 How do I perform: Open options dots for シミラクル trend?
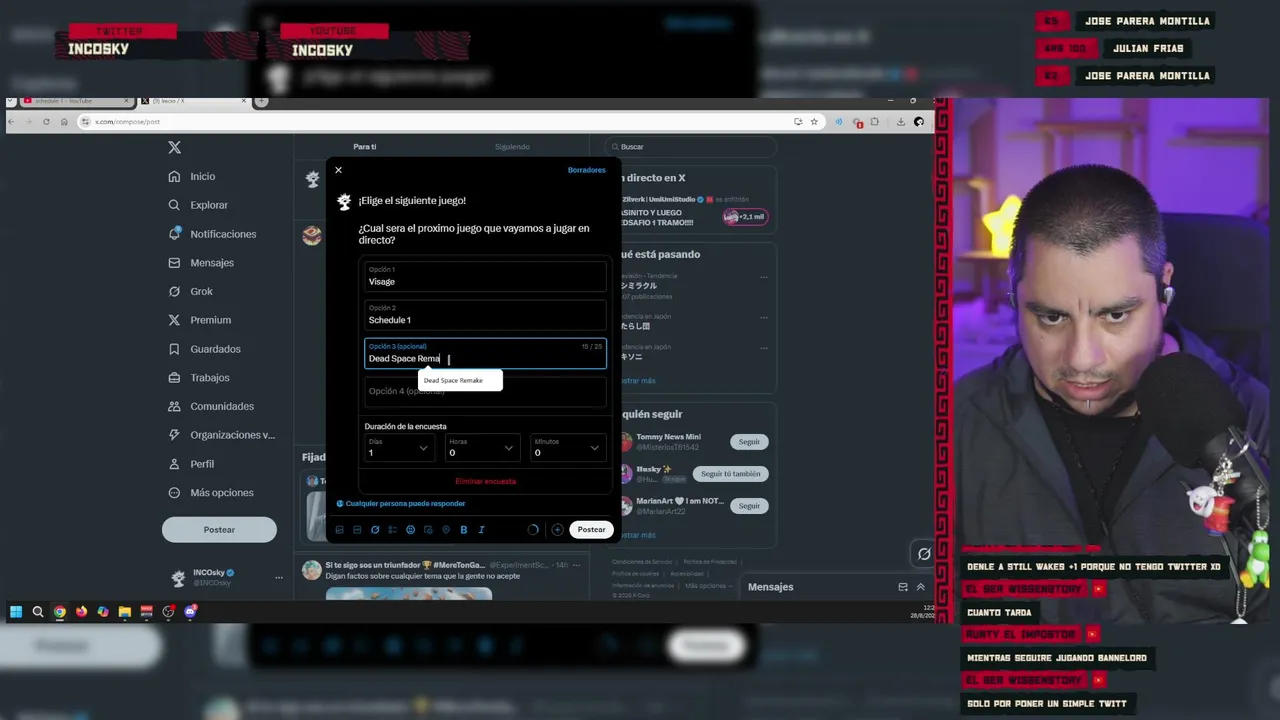point(764,277)
